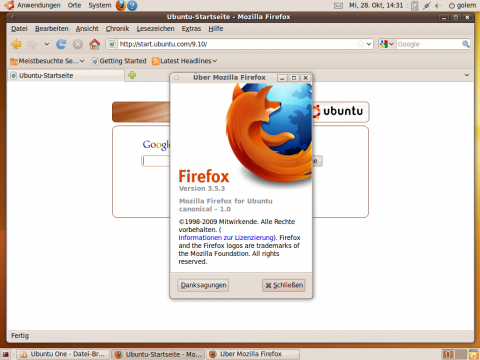Go to the home page icon

95,44
